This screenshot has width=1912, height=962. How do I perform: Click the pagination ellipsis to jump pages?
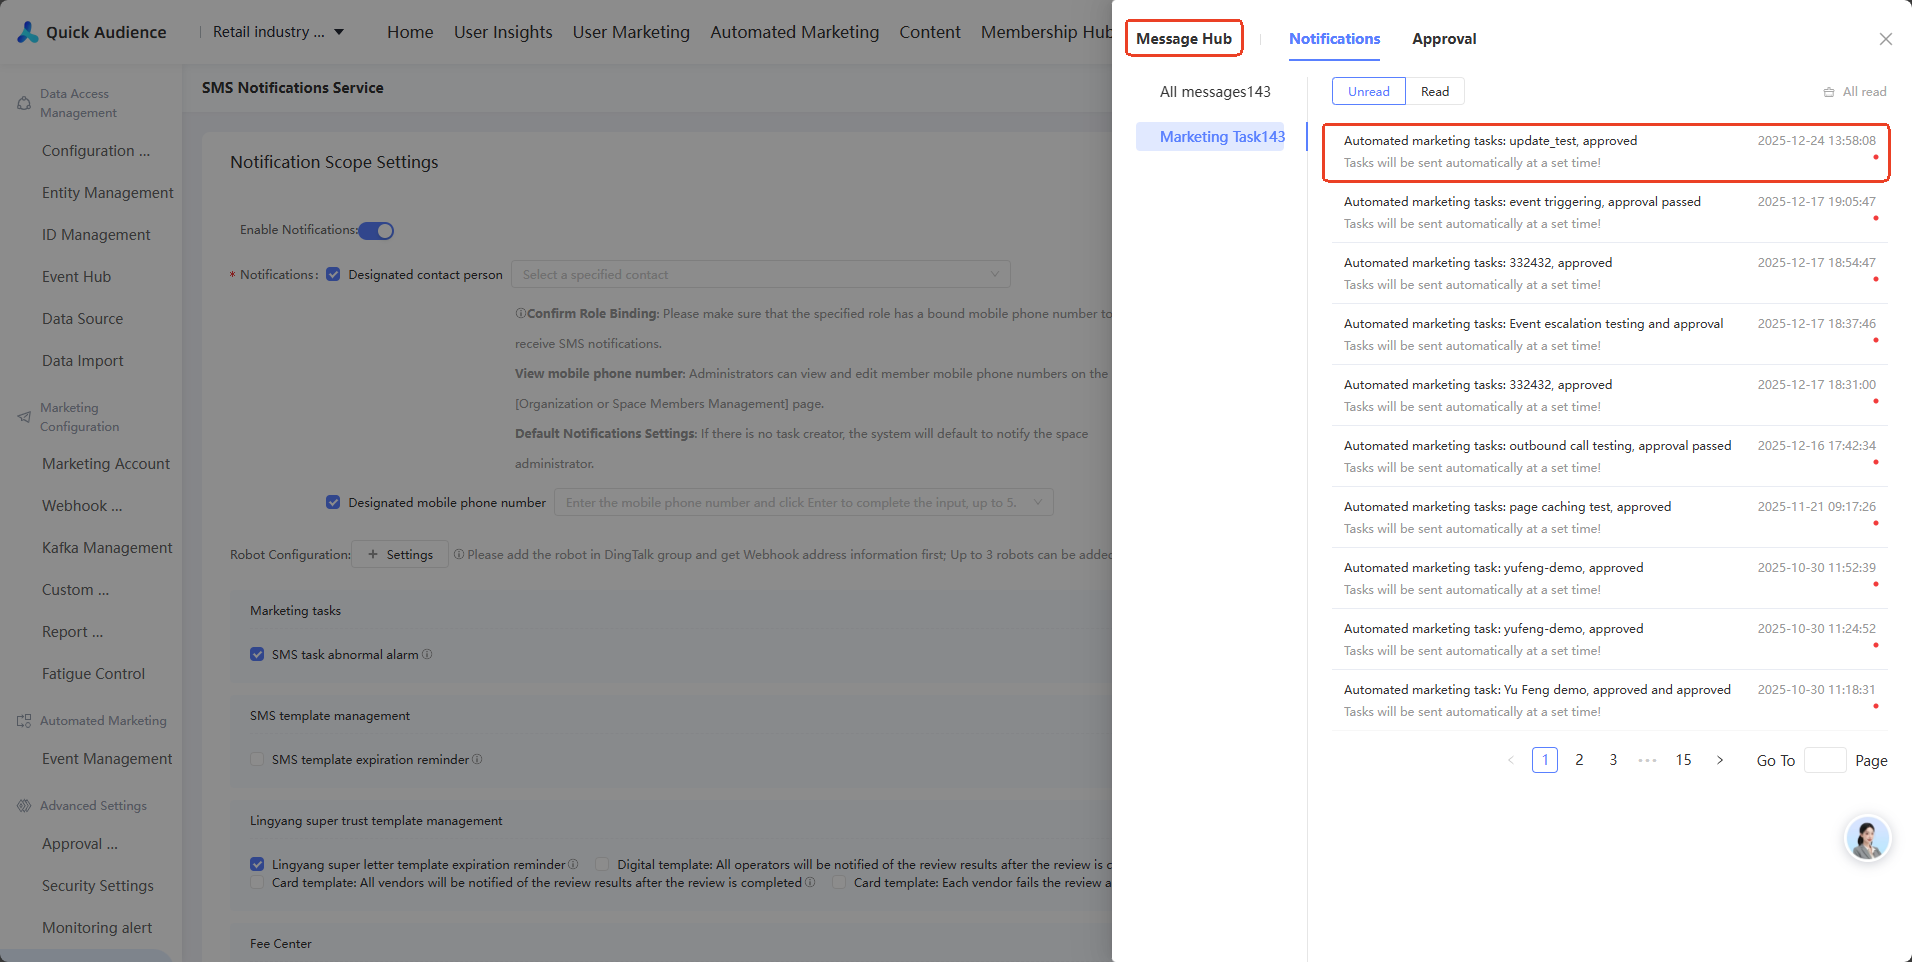(x=1647, y=760)
